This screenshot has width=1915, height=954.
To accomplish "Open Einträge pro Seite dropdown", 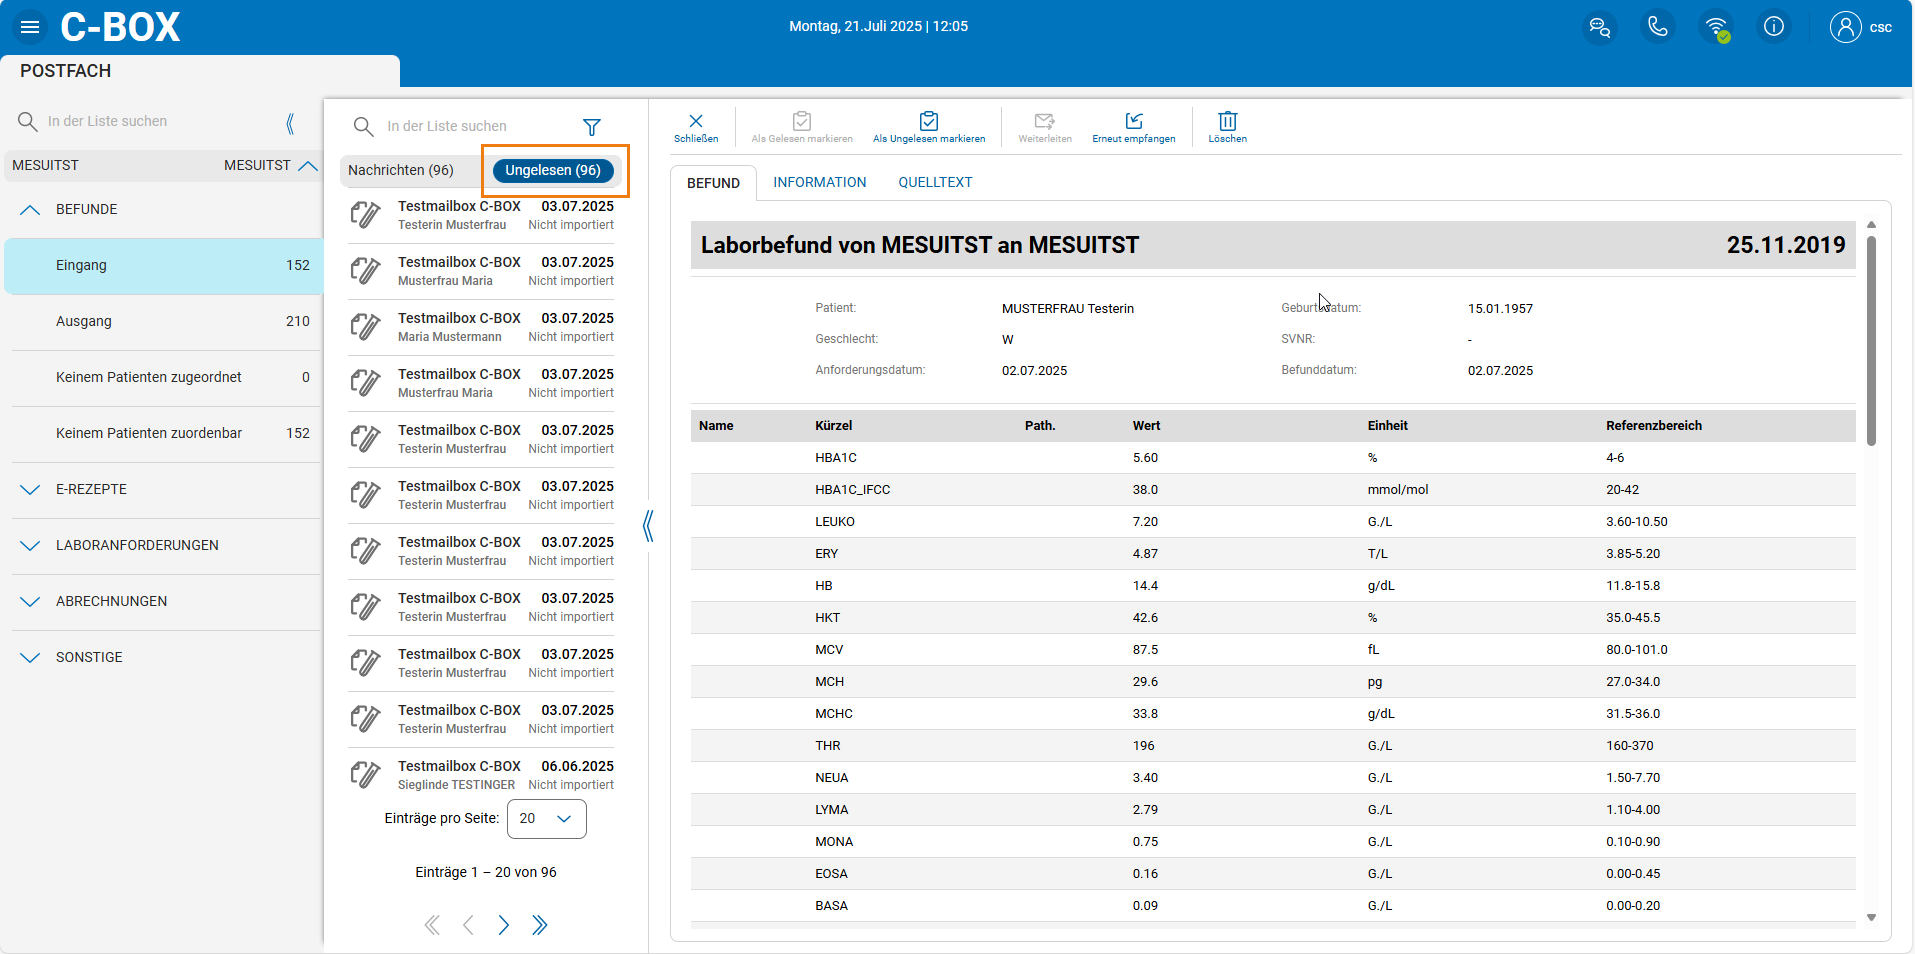I will click(x=546, y=818).
